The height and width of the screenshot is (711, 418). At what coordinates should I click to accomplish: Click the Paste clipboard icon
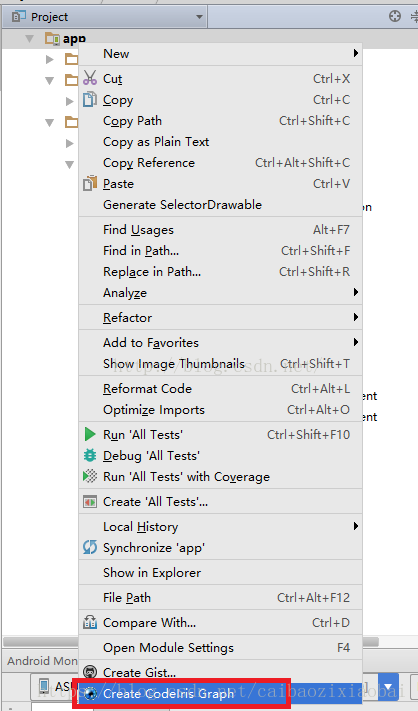point(90,183)
